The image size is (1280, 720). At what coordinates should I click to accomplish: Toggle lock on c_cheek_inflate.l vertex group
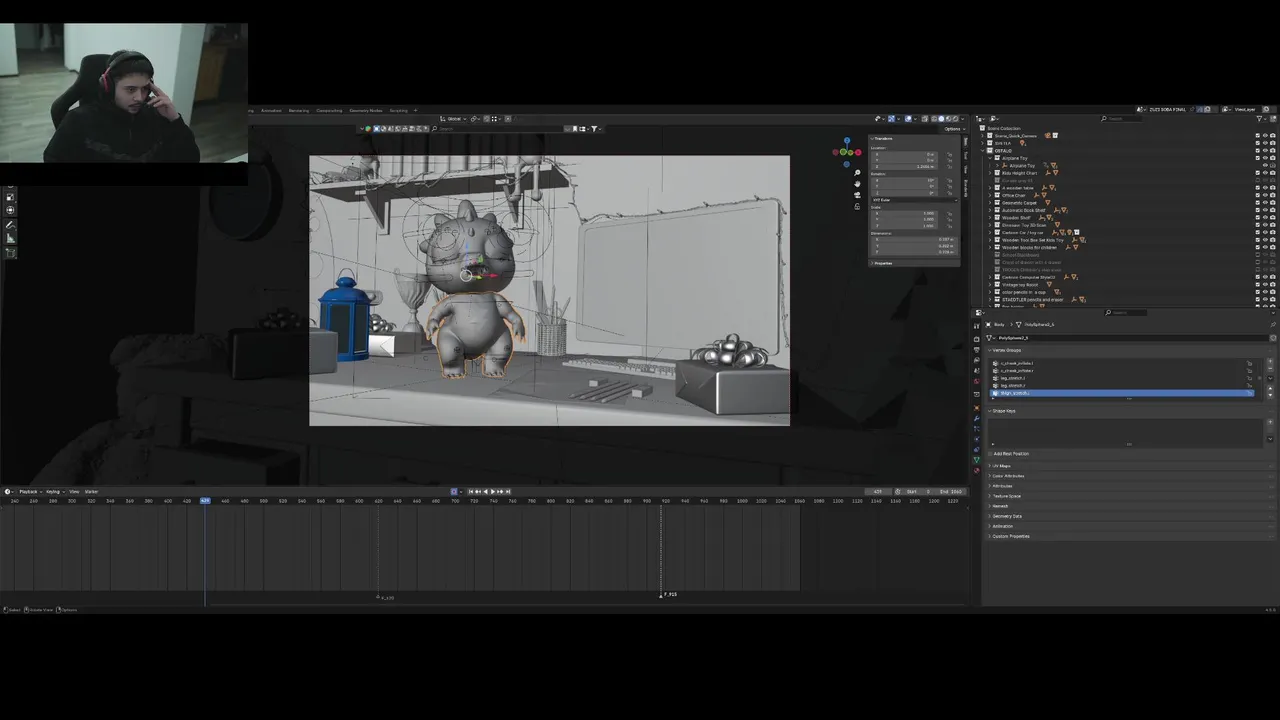[x=1249, y=363]
